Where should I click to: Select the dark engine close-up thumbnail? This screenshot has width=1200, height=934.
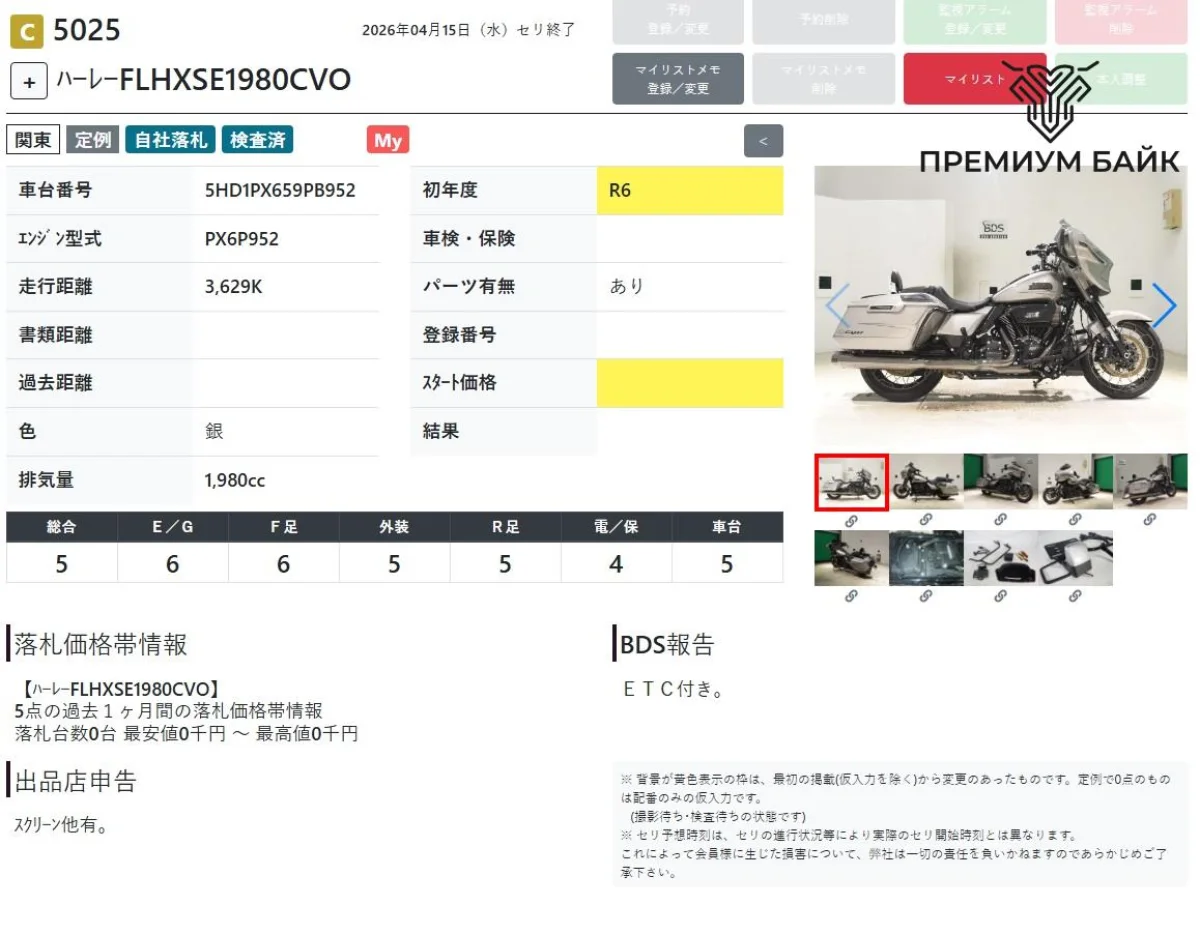[x=926, y=558]
